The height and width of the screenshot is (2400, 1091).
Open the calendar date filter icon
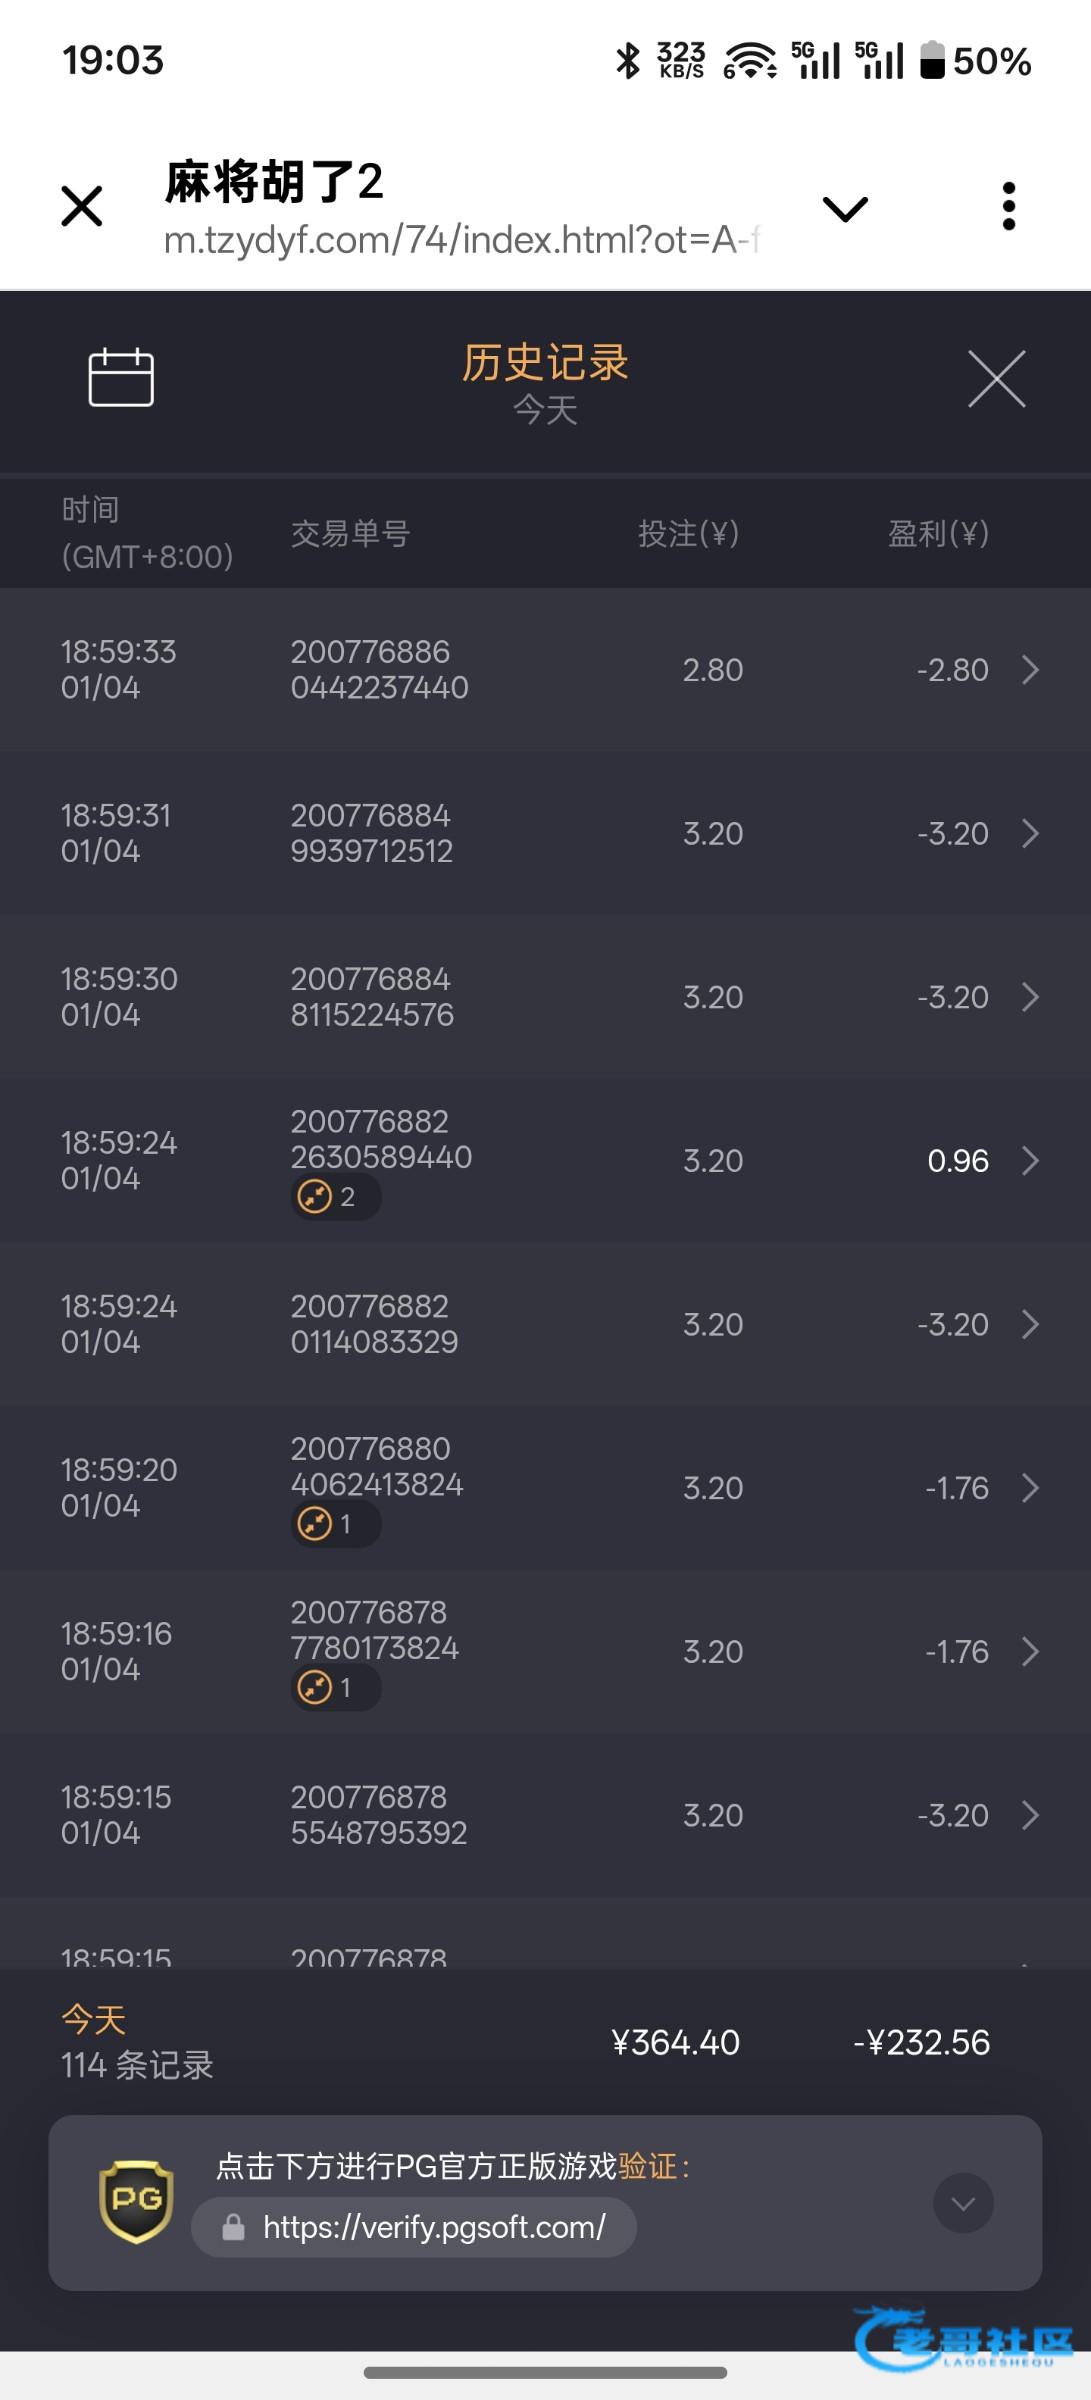121,378
